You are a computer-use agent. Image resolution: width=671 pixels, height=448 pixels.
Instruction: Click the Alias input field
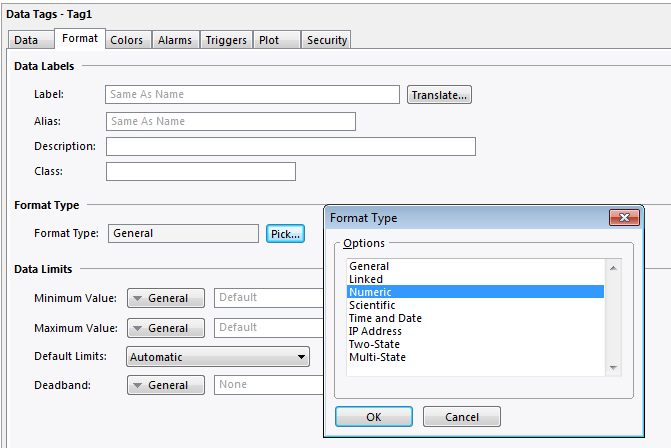click(x=231, y=122)
